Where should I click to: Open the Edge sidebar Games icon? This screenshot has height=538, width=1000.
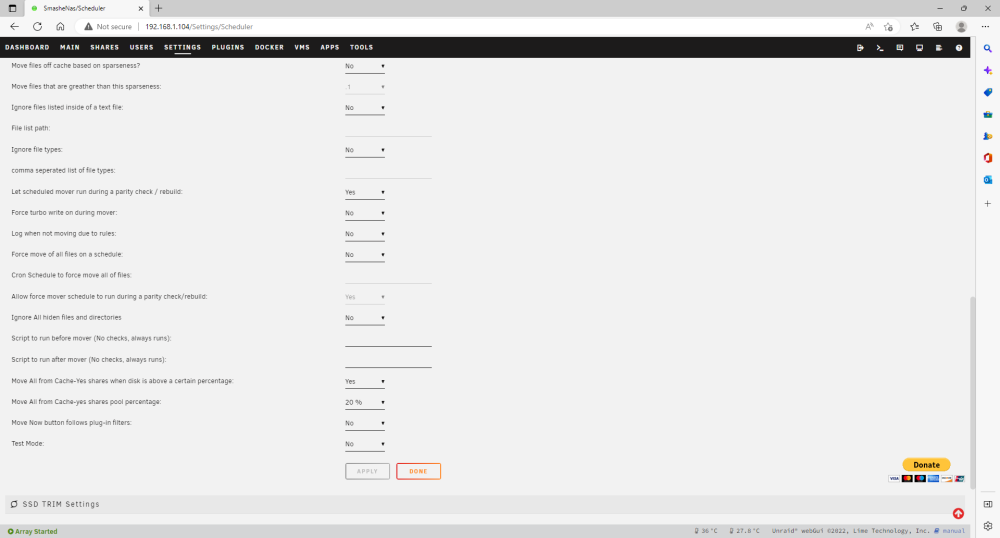click(987, 136)
